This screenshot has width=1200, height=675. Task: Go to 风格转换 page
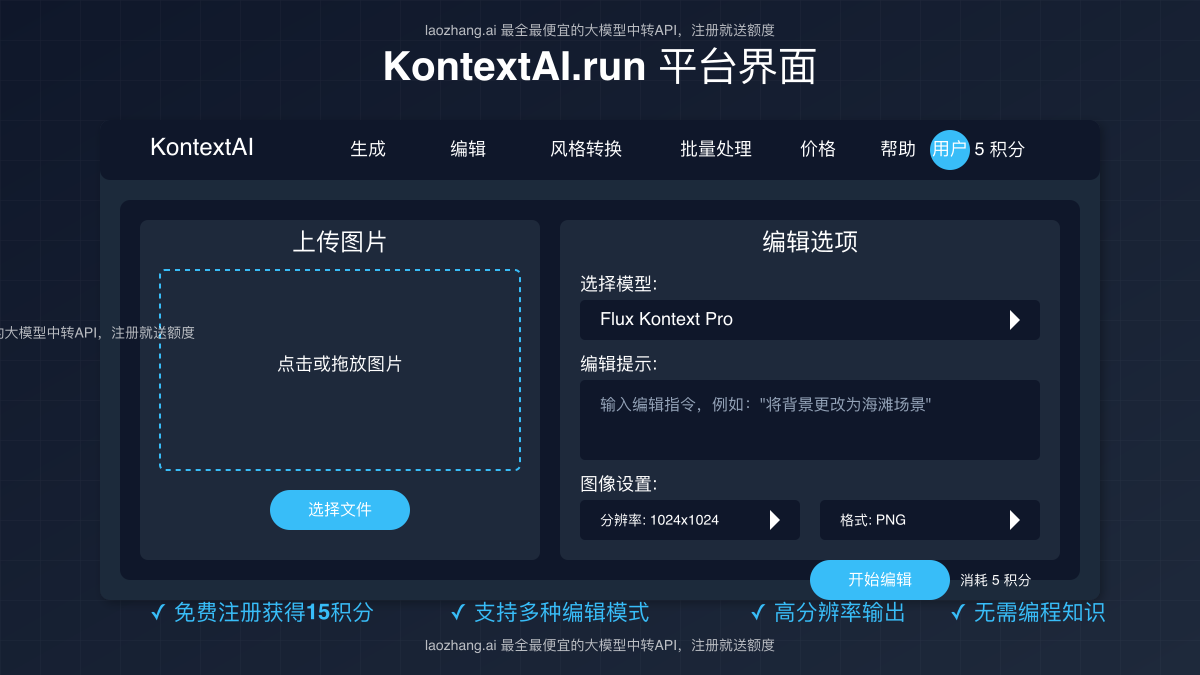(586, 149)
